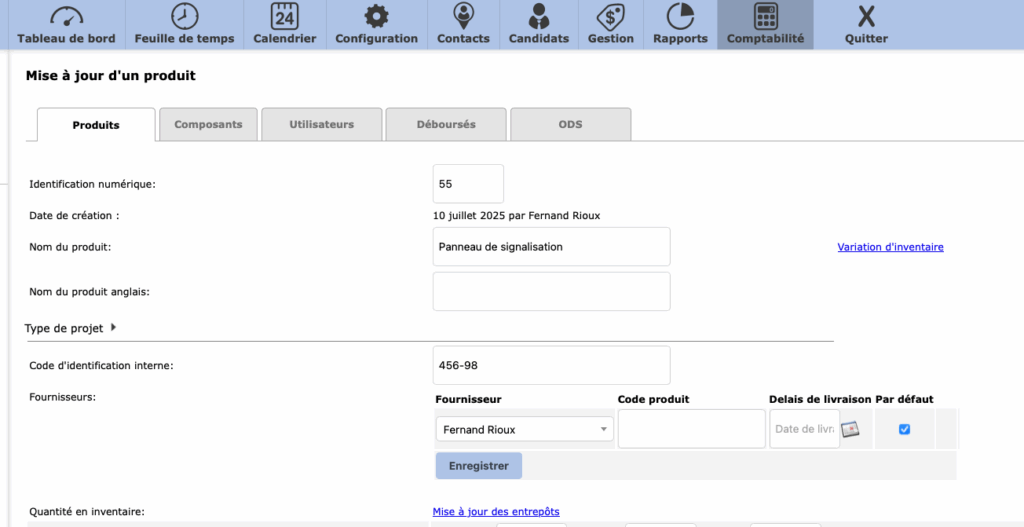1024x527 pixels.
Task: Expand the Type de projet section
Action: 113,327
